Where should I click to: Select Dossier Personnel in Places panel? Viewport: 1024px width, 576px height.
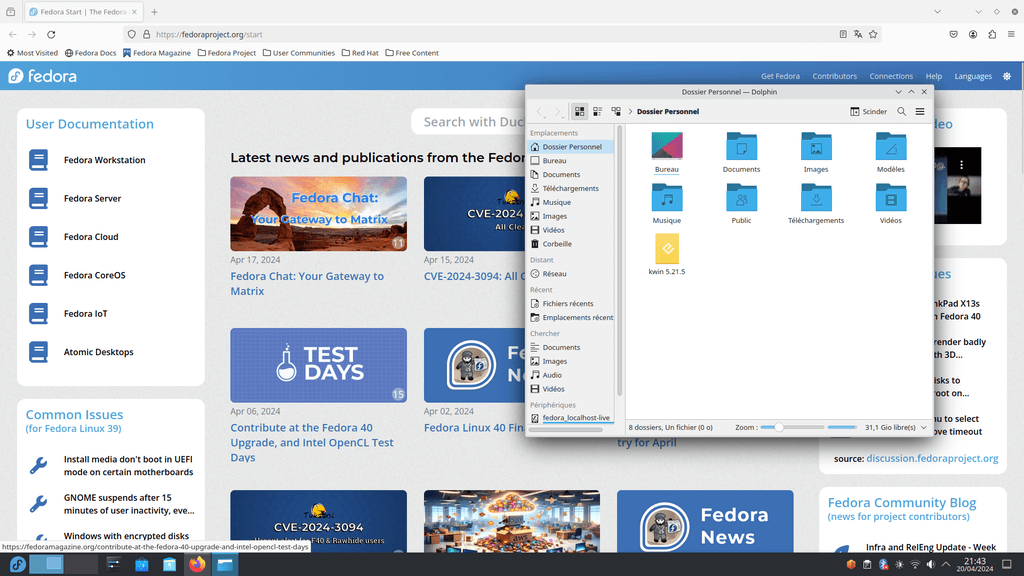click(571, 147)
